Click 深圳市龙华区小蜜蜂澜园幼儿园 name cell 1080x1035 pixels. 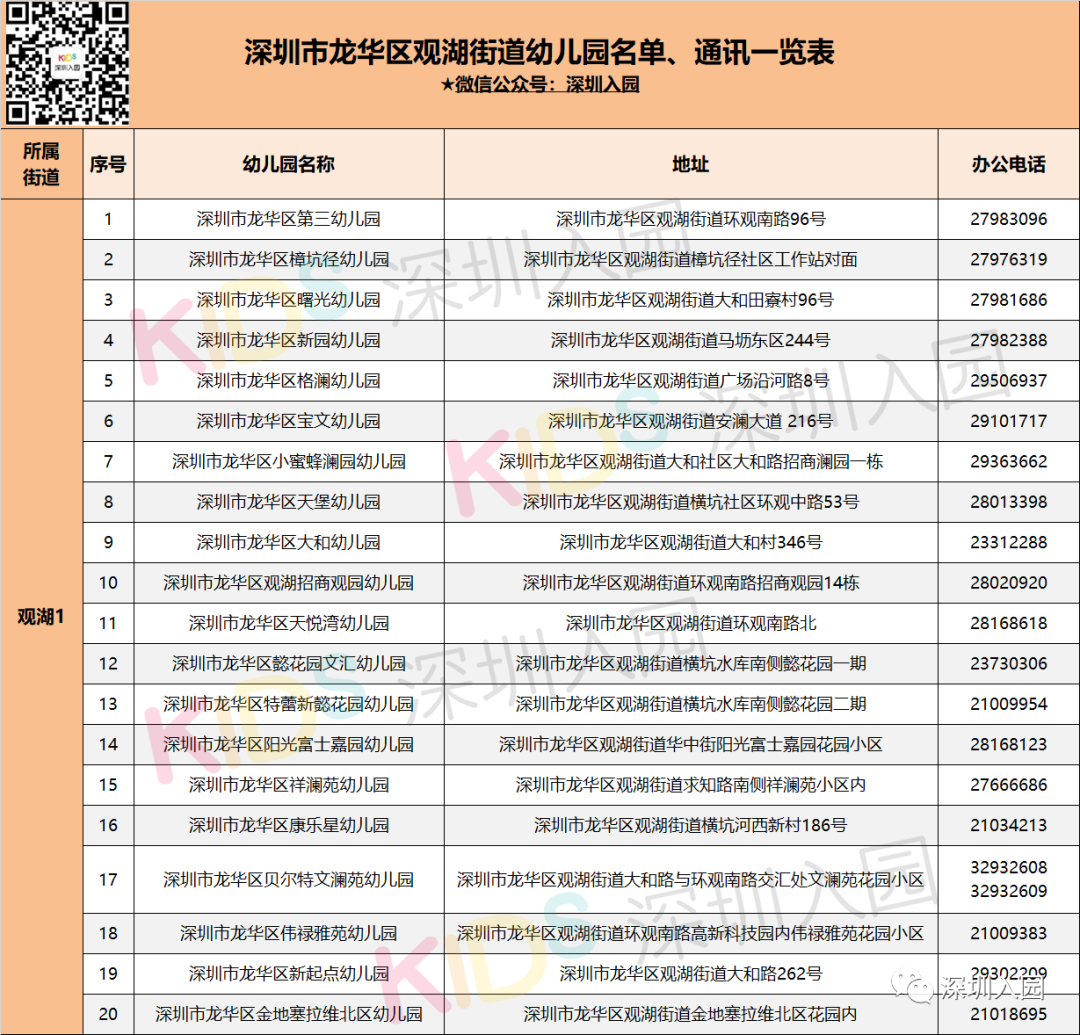tap(289, 461)
